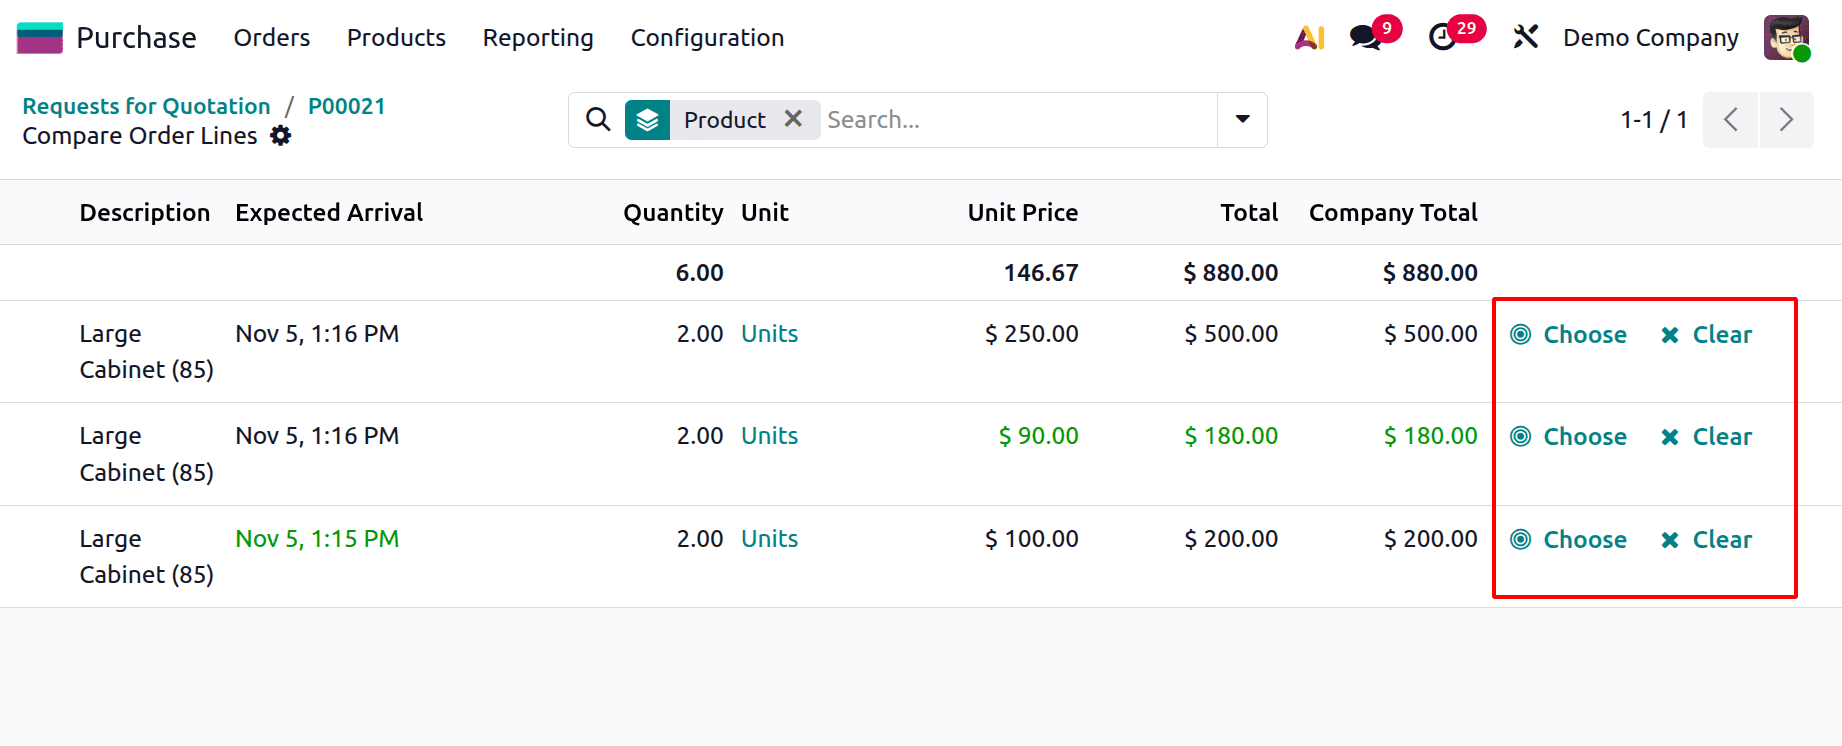Open the Orders menu
This screenshot has height=746, width=1842.
(272, 38)
